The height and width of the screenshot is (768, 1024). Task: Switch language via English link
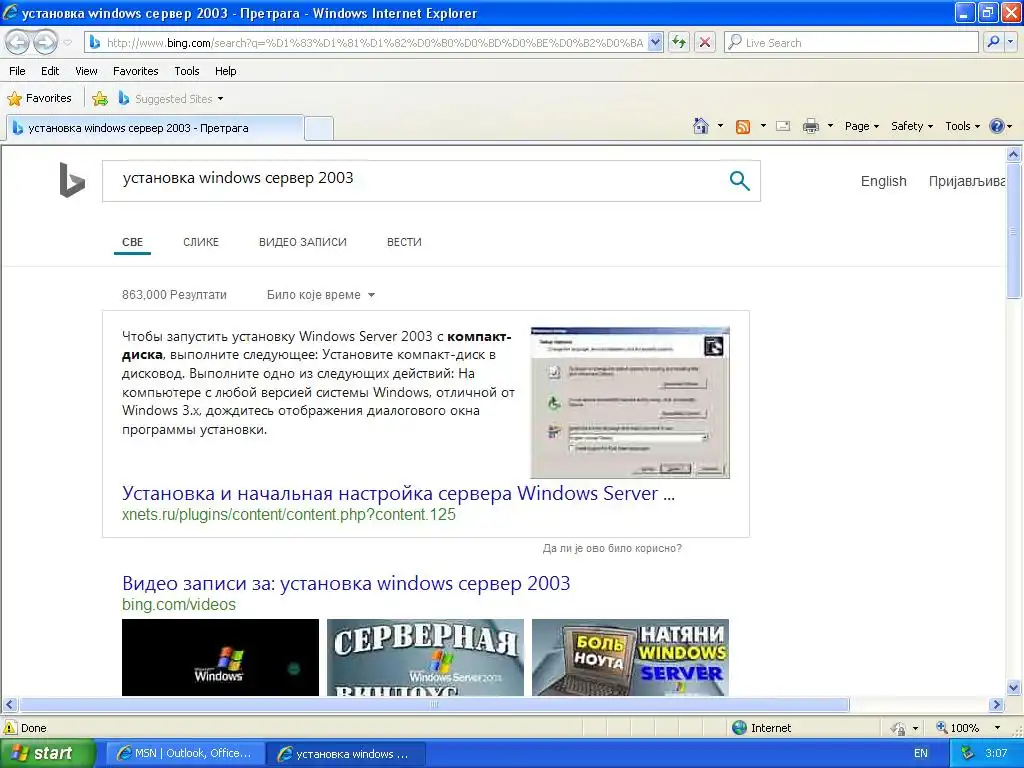pos(884,182)
